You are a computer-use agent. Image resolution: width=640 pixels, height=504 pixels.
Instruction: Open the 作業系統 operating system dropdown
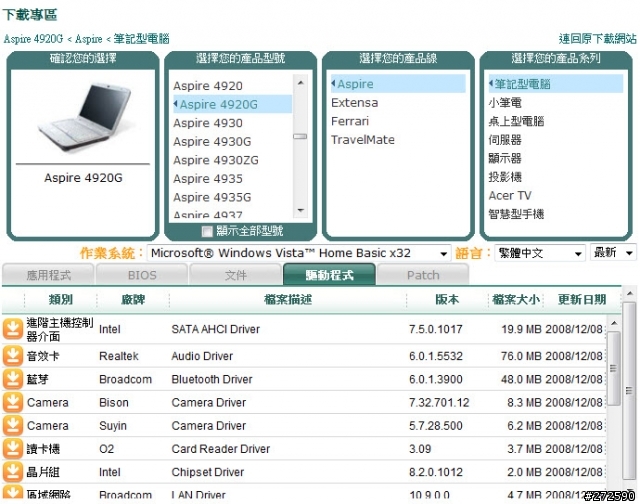click(x=299, y=253)
